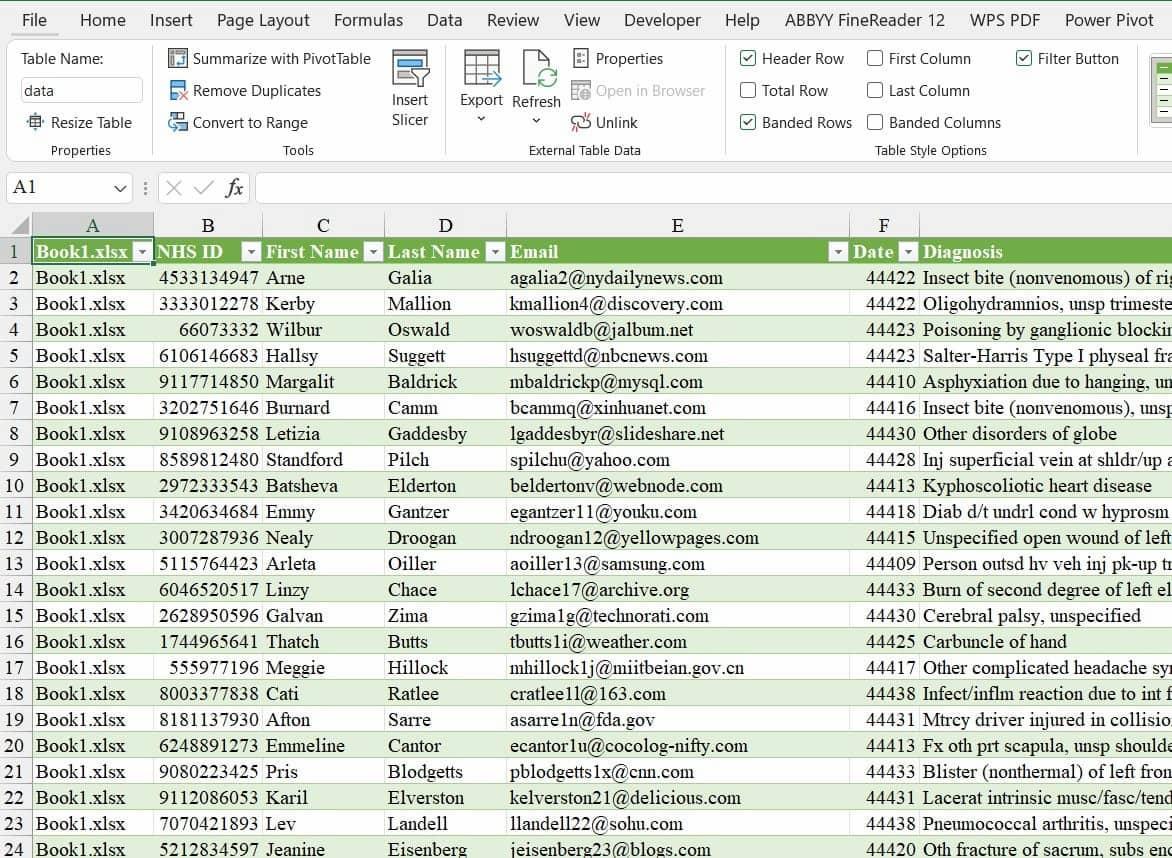Open table Properties in External Table Data
The image size is (1172, 858).
(618, 59)
